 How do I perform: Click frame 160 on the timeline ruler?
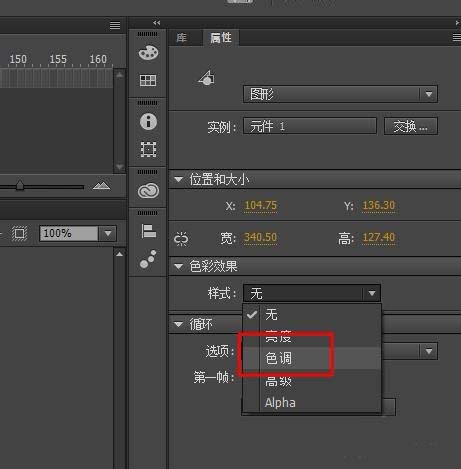tap(98, 59)
